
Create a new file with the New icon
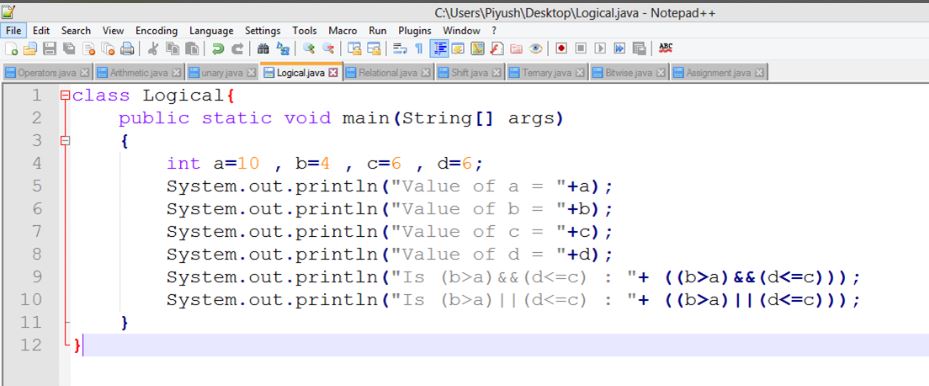(11, 49)
